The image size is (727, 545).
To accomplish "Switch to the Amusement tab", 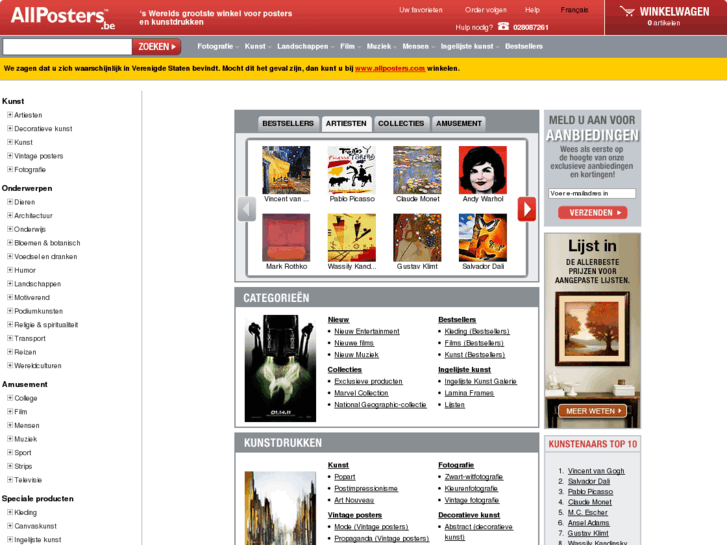I will tap(459, 123).
